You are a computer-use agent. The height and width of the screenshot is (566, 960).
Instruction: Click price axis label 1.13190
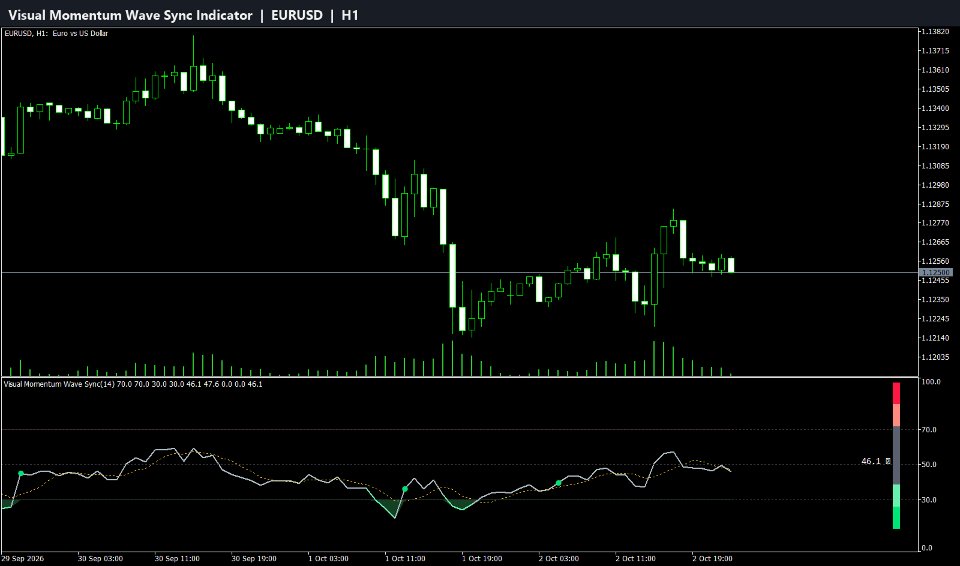click(935, 146)
